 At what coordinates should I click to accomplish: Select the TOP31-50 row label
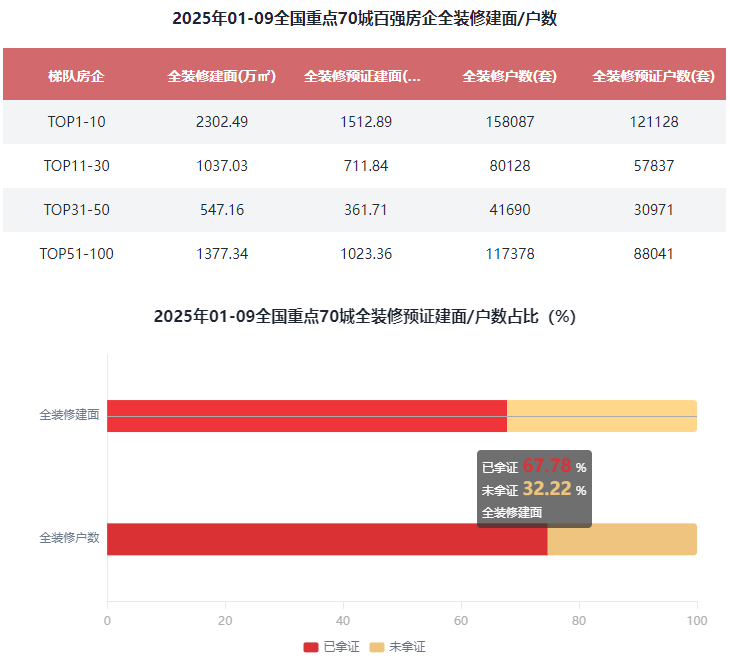(77, 210)
